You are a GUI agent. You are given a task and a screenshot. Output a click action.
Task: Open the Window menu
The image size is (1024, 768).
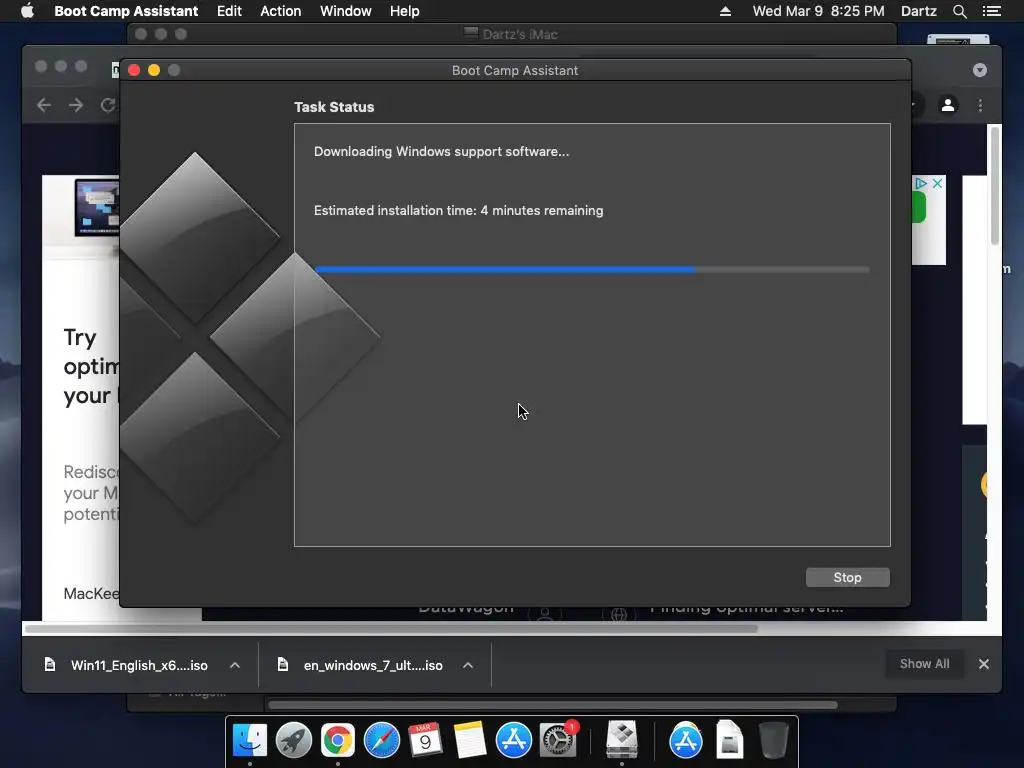point(345,11)
